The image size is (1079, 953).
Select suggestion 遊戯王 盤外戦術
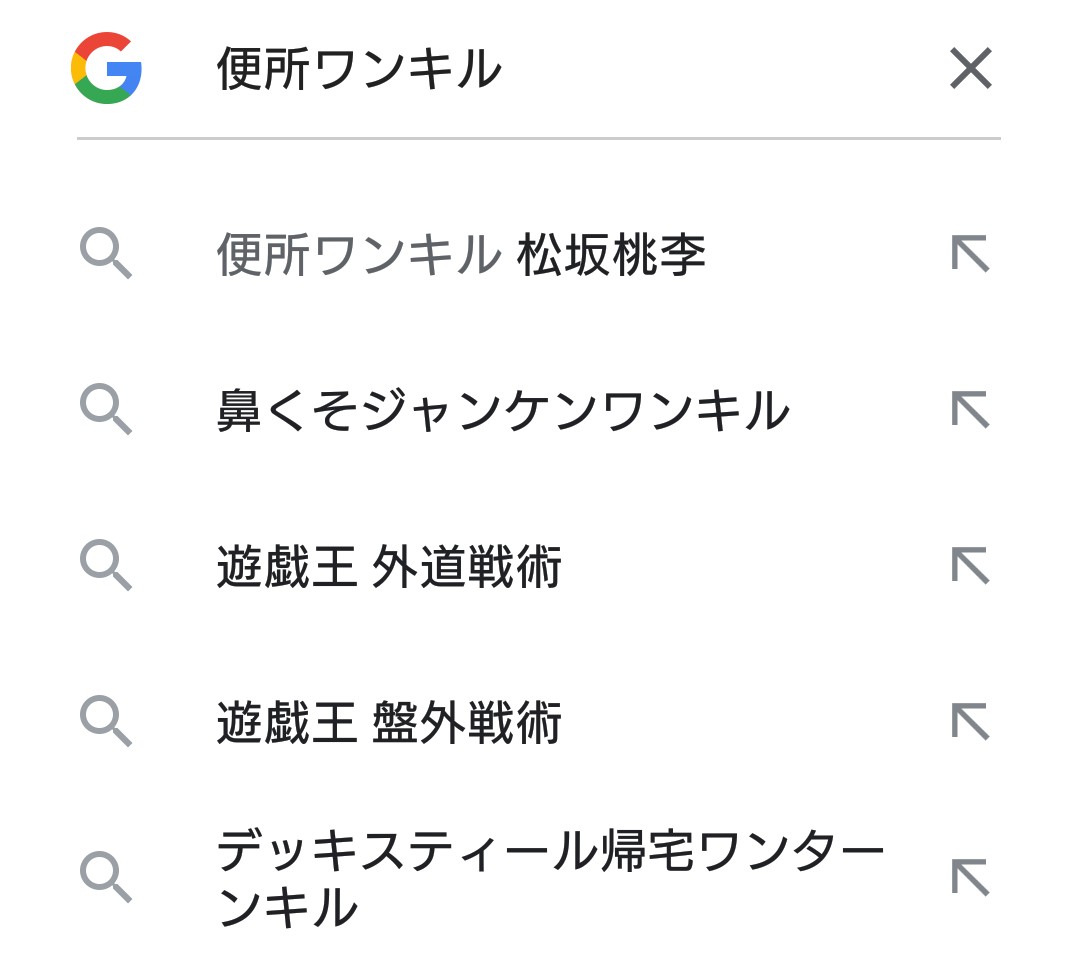point(389,723)
